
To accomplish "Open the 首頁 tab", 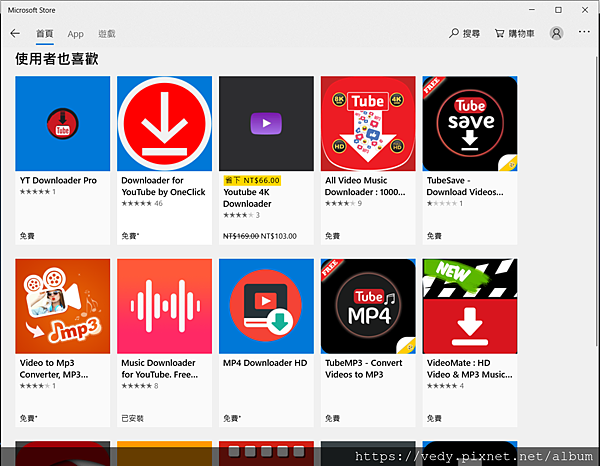I will 45,34.
